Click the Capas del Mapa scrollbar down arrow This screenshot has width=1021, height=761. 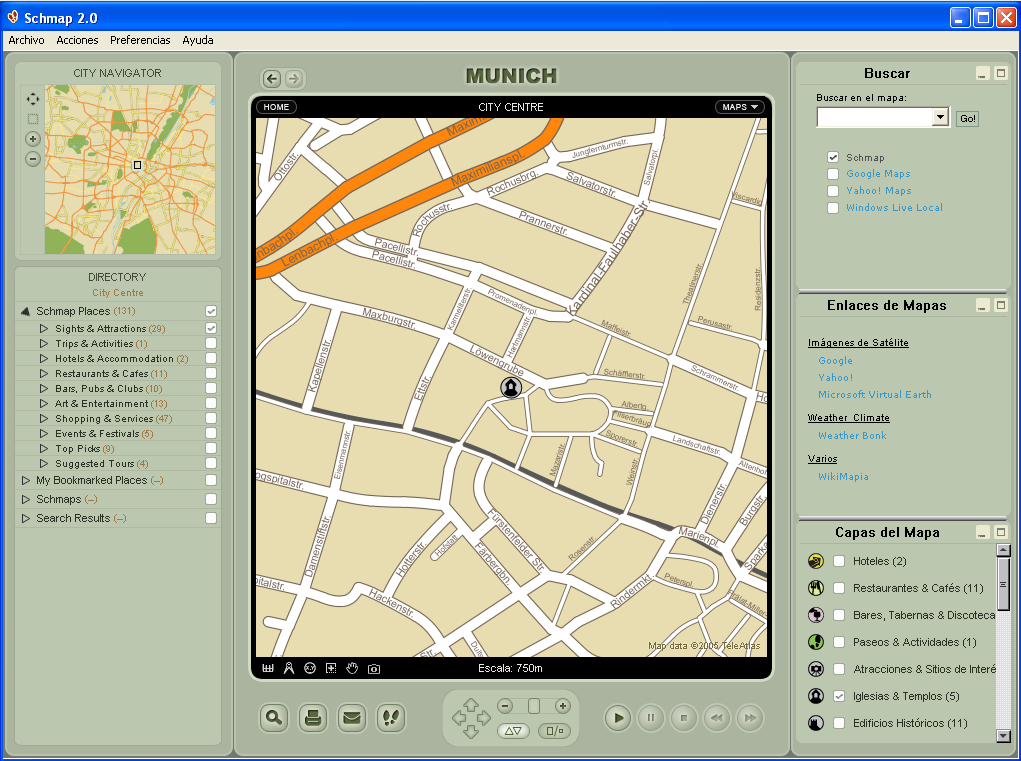[x=1003, y=736]
